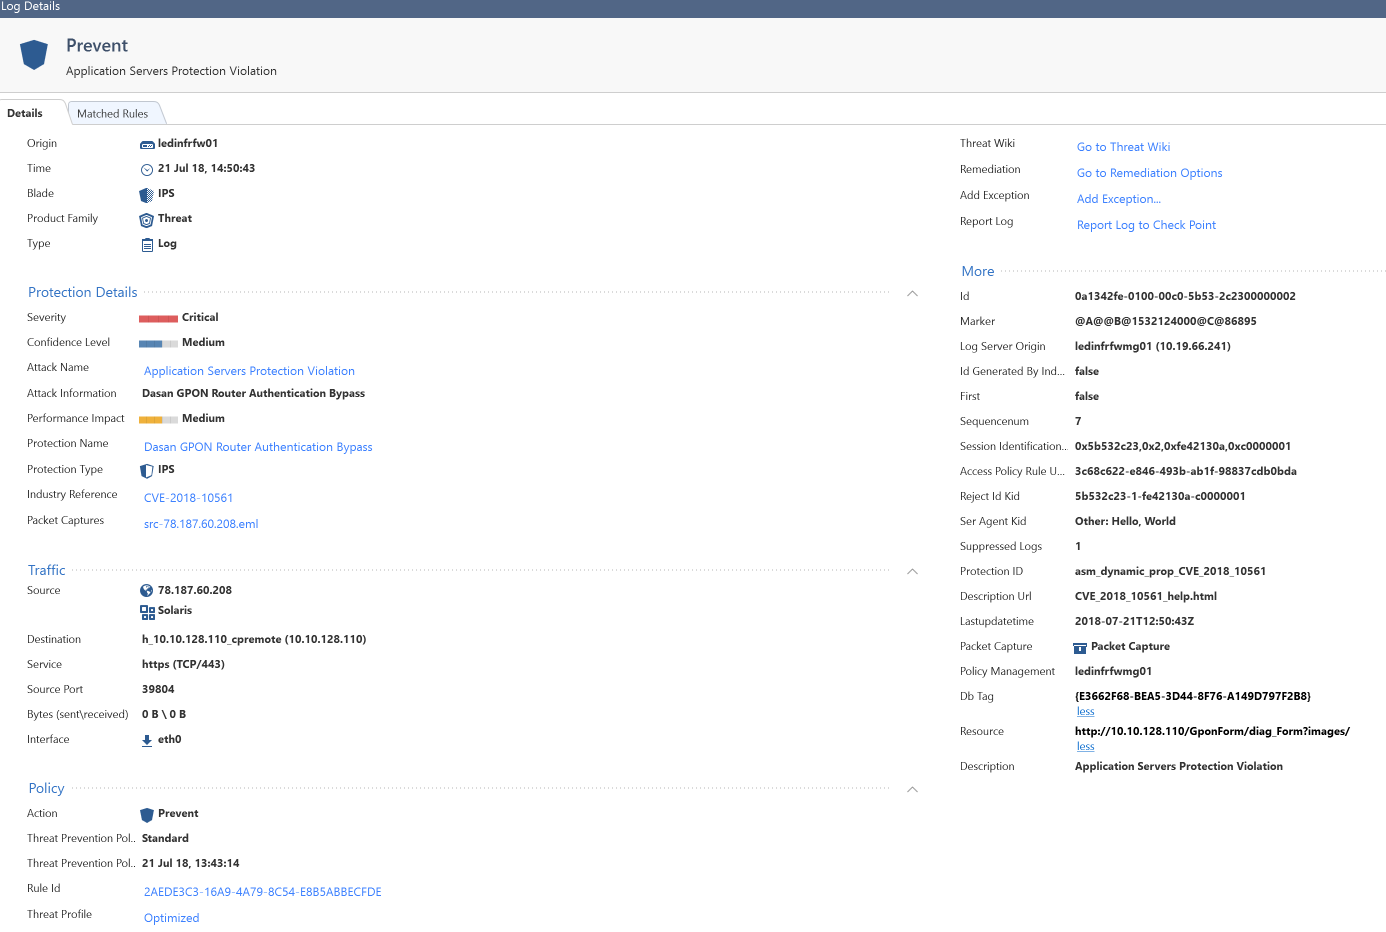Click the IPS shield icon in Protection Type
The width and height of the screenshot is (1386, 932).
147,470
